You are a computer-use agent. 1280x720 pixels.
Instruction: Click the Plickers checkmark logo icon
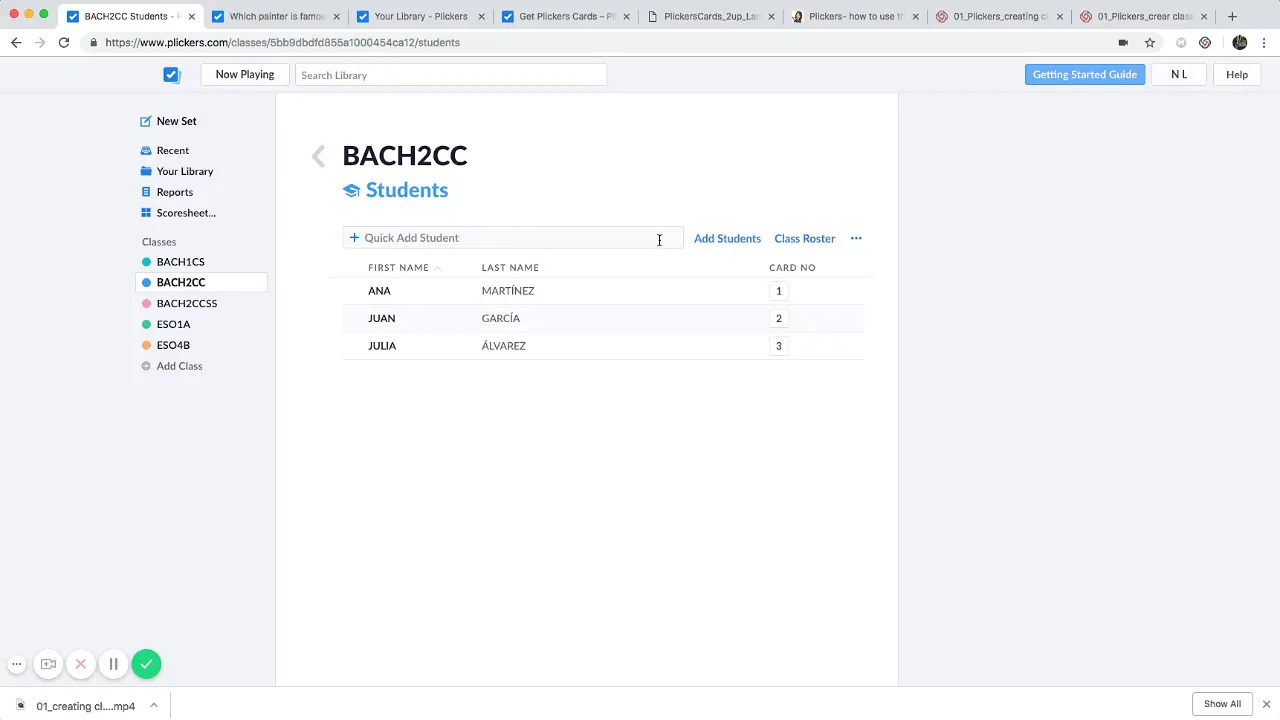171,75
